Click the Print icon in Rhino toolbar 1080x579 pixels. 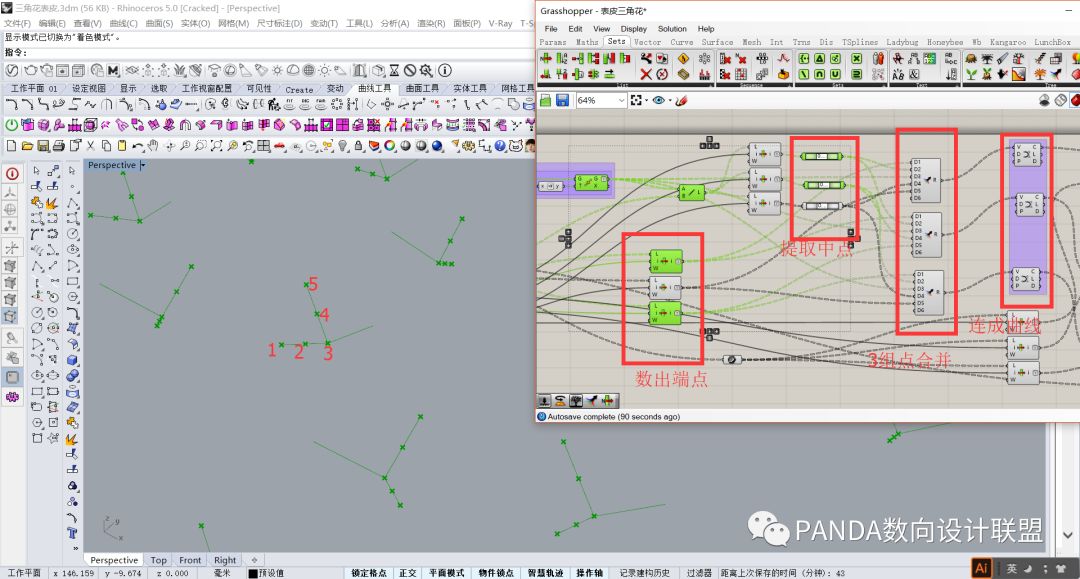click(59, 145)
